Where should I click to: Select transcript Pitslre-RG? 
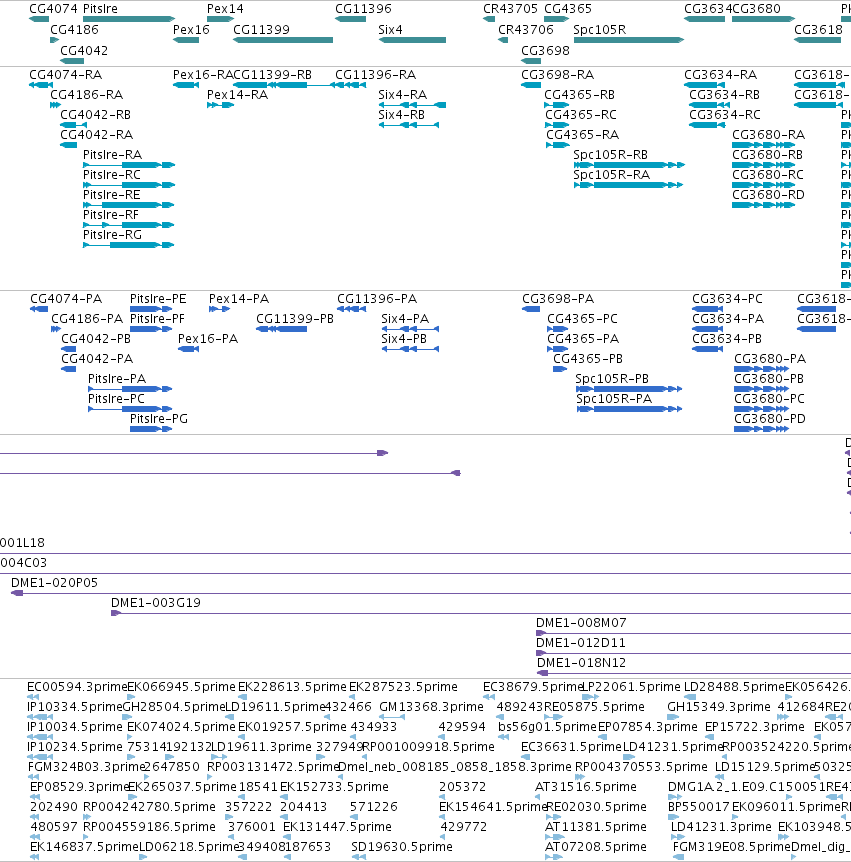click(x=129, y=245)
